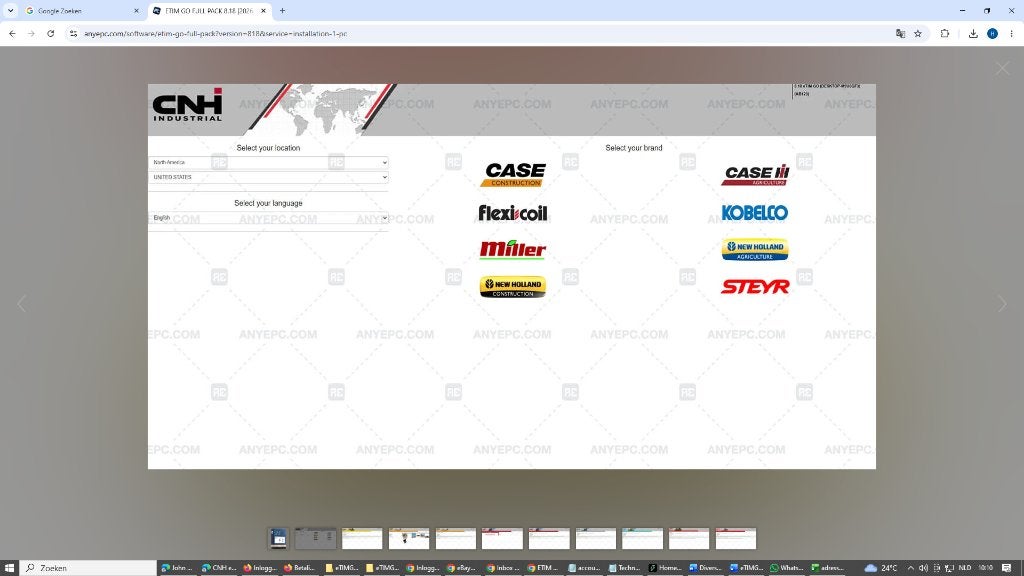This screenshot has height=576, width=1024.
Task: Go to the previous lightbox image
Action: click(22, 304)
